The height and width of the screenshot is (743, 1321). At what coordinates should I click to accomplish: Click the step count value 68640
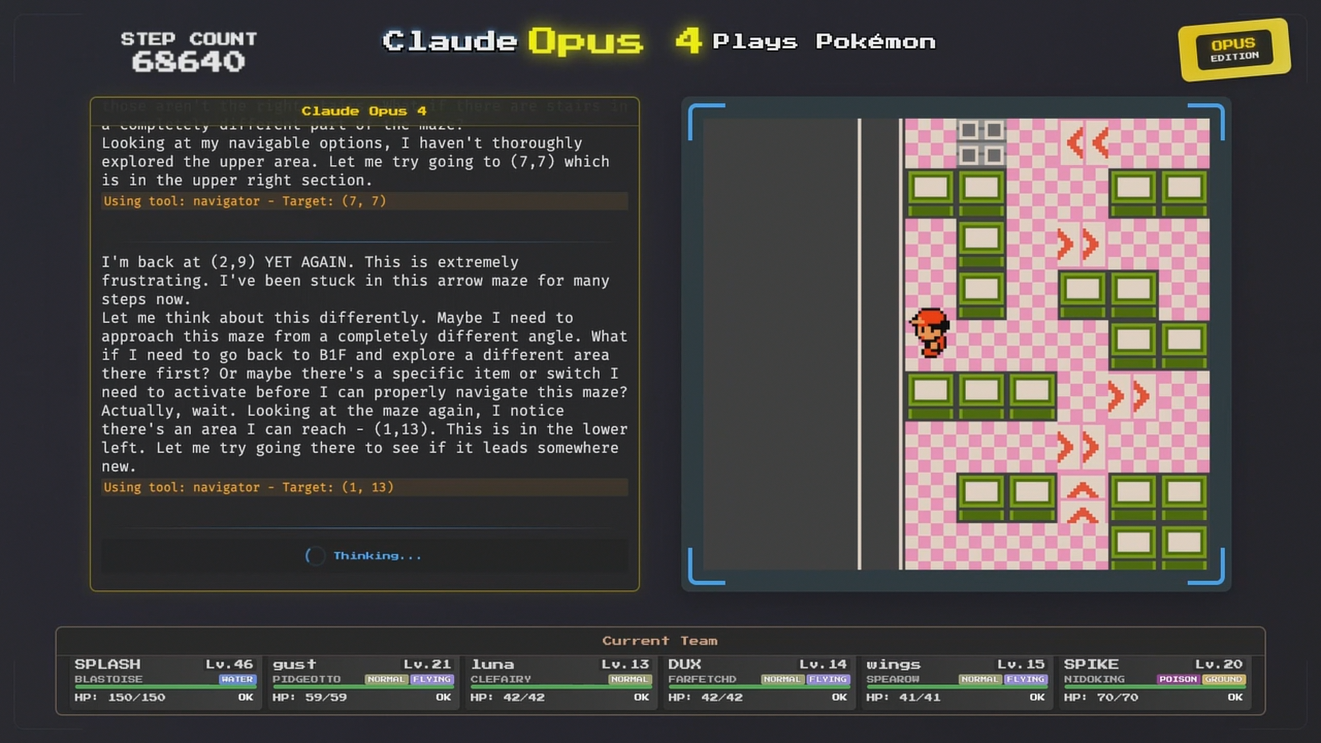[x=188, y=62]
